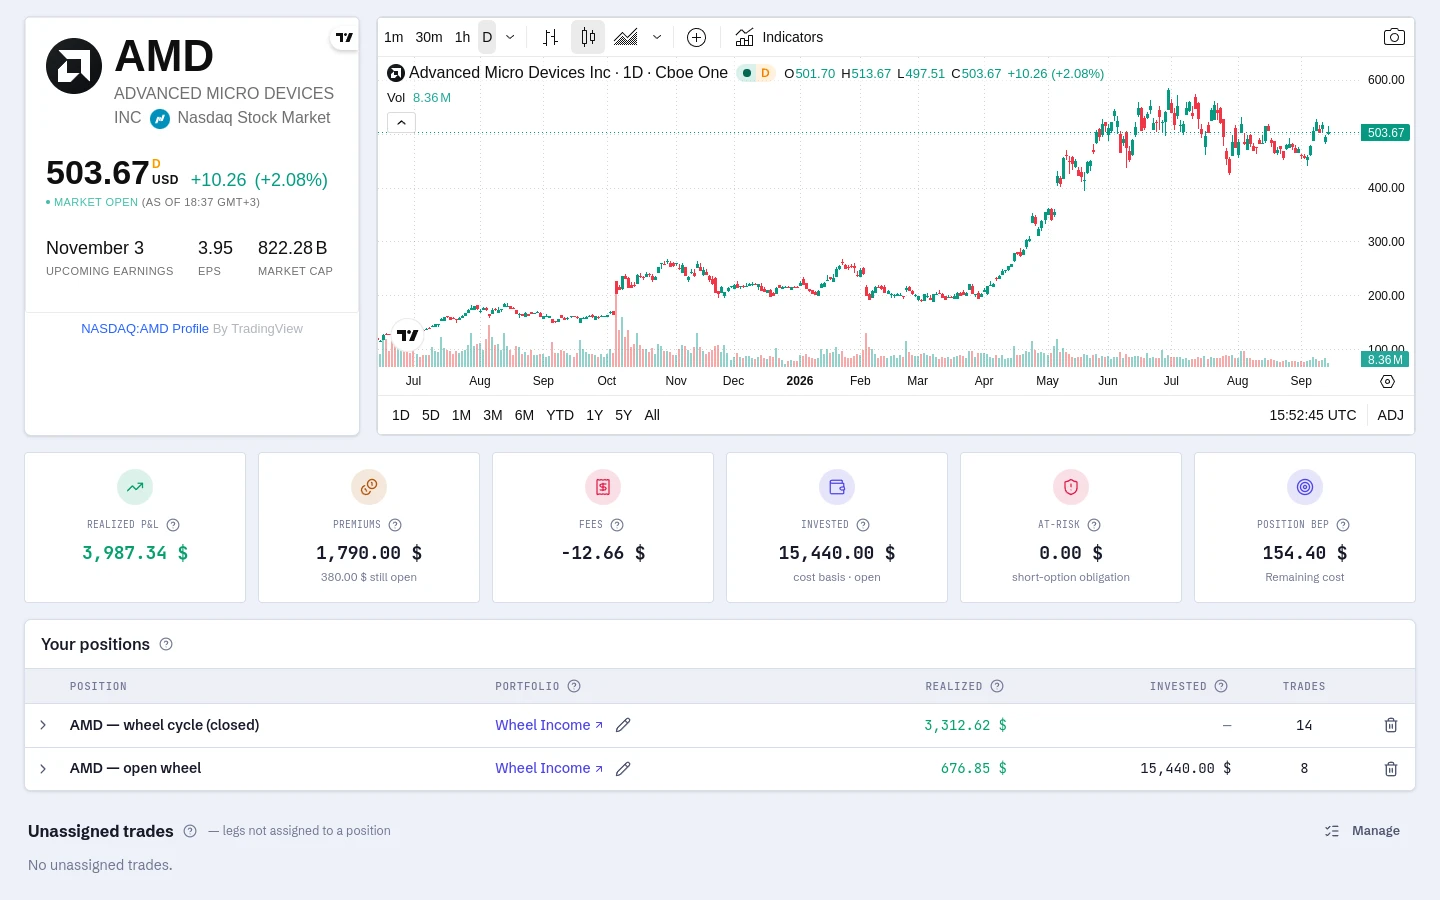
Task: Switch chart to 1m interval
Action: click(x=394, y=37)
